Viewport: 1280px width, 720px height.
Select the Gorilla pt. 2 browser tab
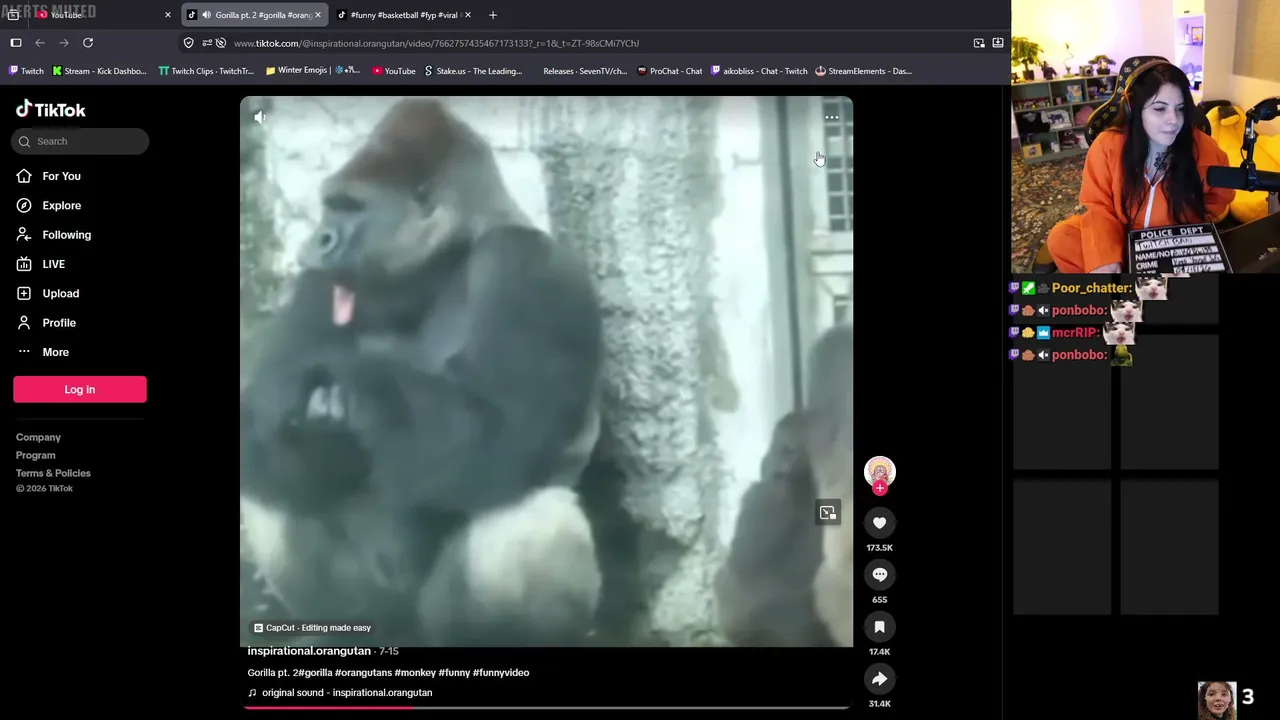point(255,15)
